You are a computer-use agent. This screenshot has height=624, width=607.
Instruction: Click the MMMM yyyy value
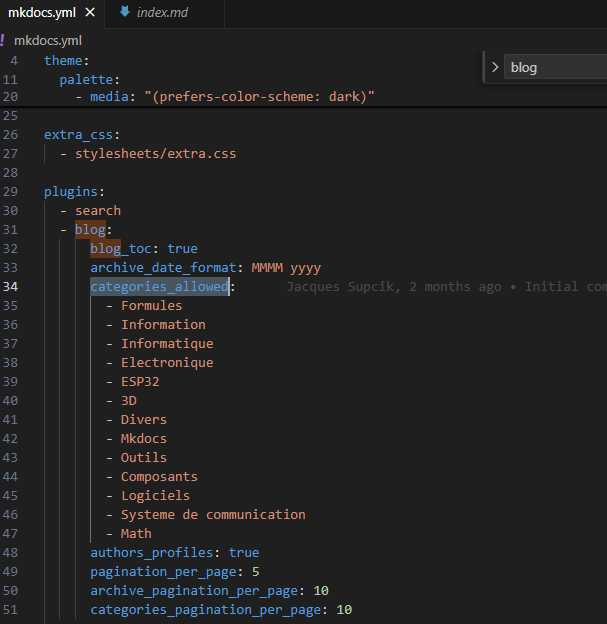[x=286, y=268]
